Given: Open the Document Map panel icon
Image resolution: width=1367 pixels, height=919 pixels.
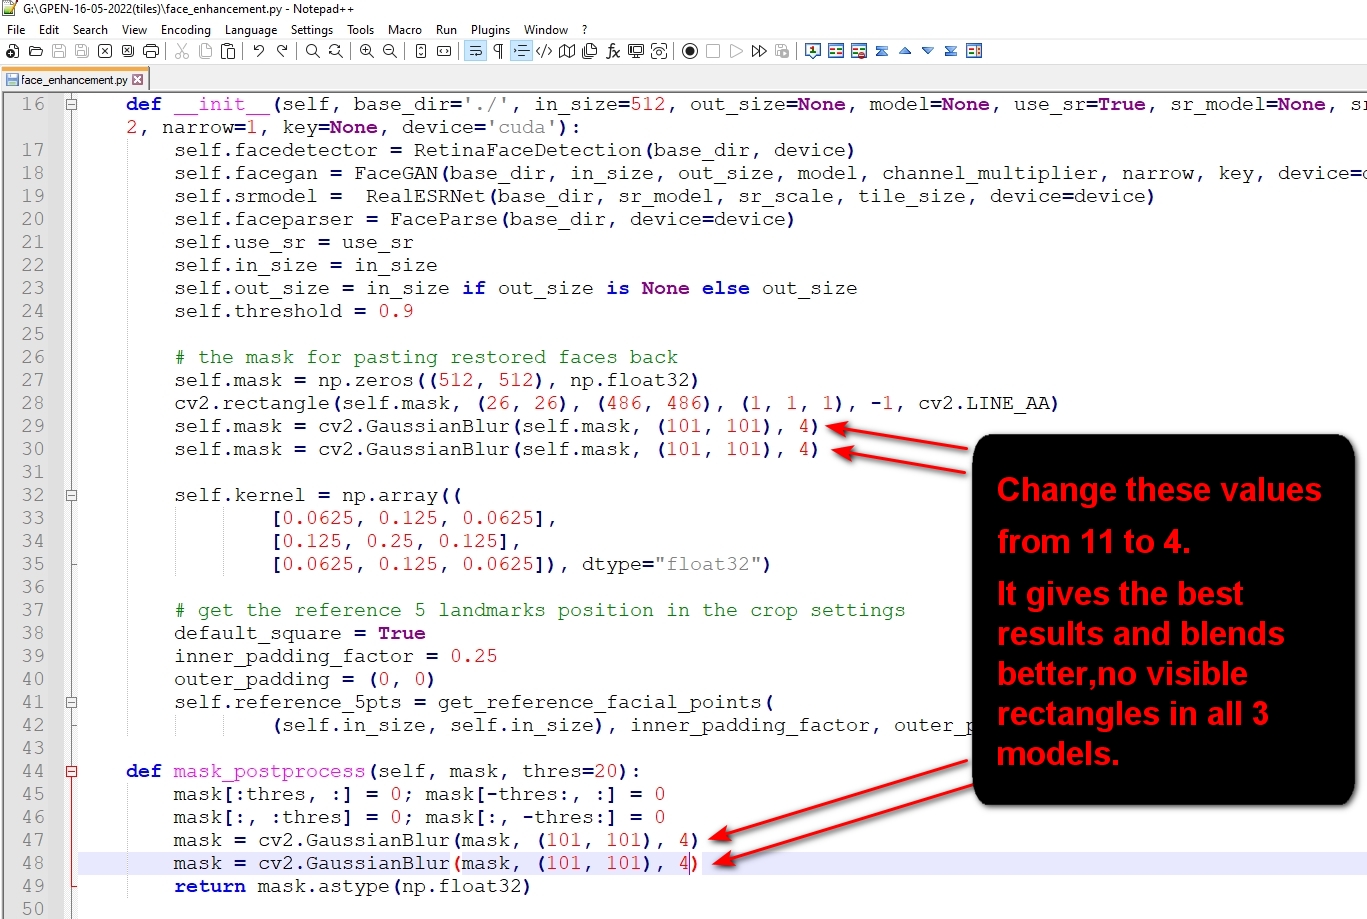Looking at the screenshot, I should tap(566, 50).
